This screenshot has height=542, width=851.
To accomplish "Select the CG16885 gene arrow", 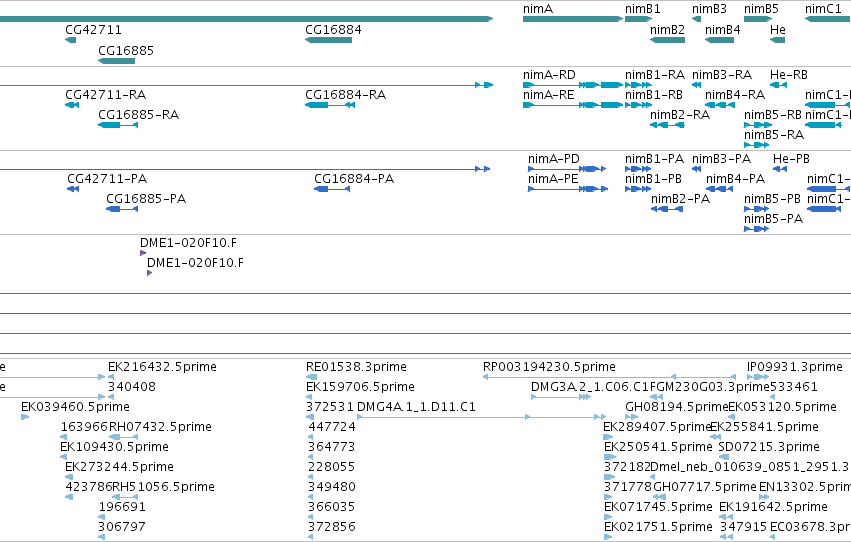I will (116, 61).
